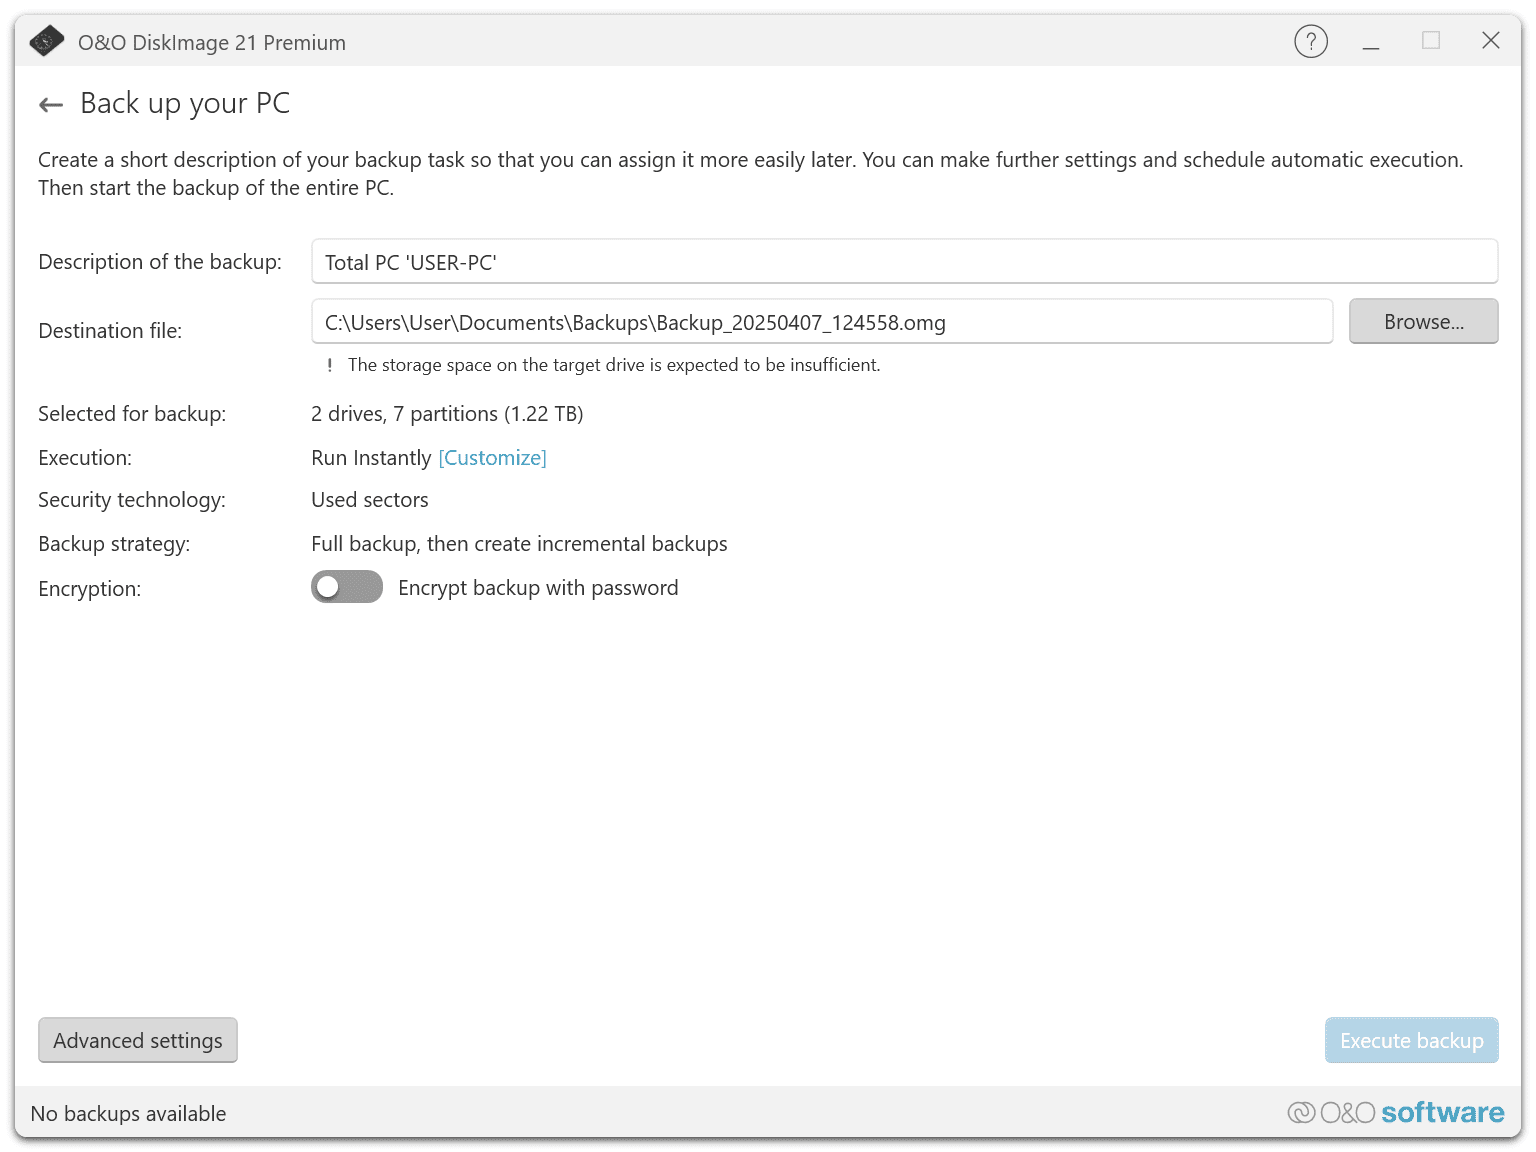The height and width of the screenshot is (1152, 1536).
Task: Click the 'Encrypt backup with password' label
Action: pos(538,588)
